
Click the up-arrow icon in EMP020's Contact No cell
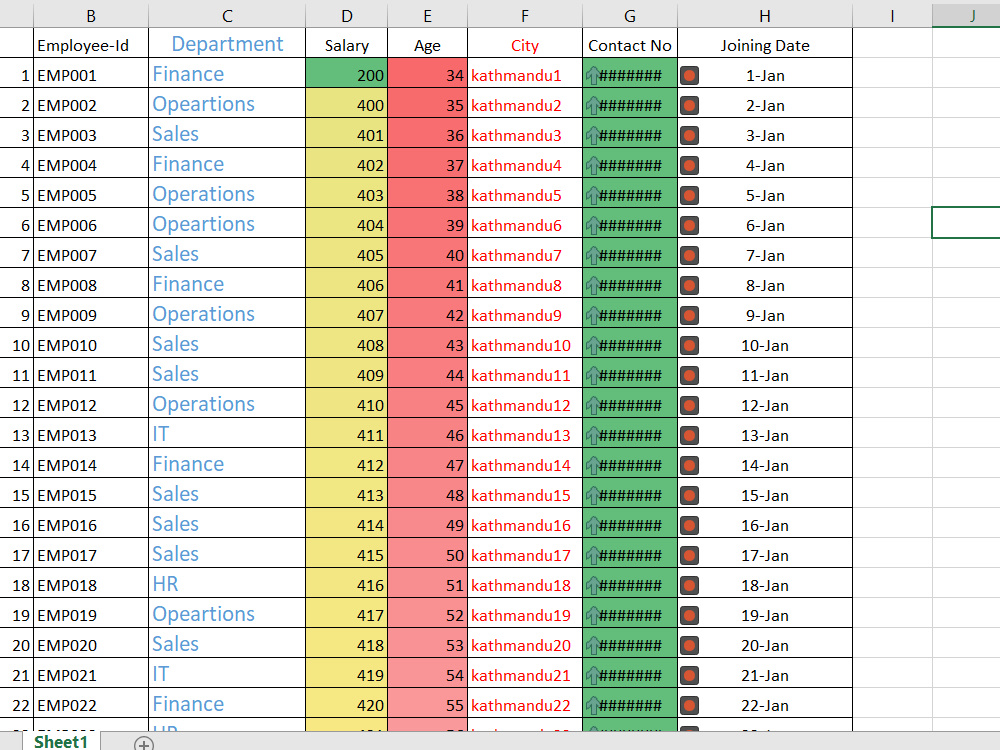pos(592,645)
